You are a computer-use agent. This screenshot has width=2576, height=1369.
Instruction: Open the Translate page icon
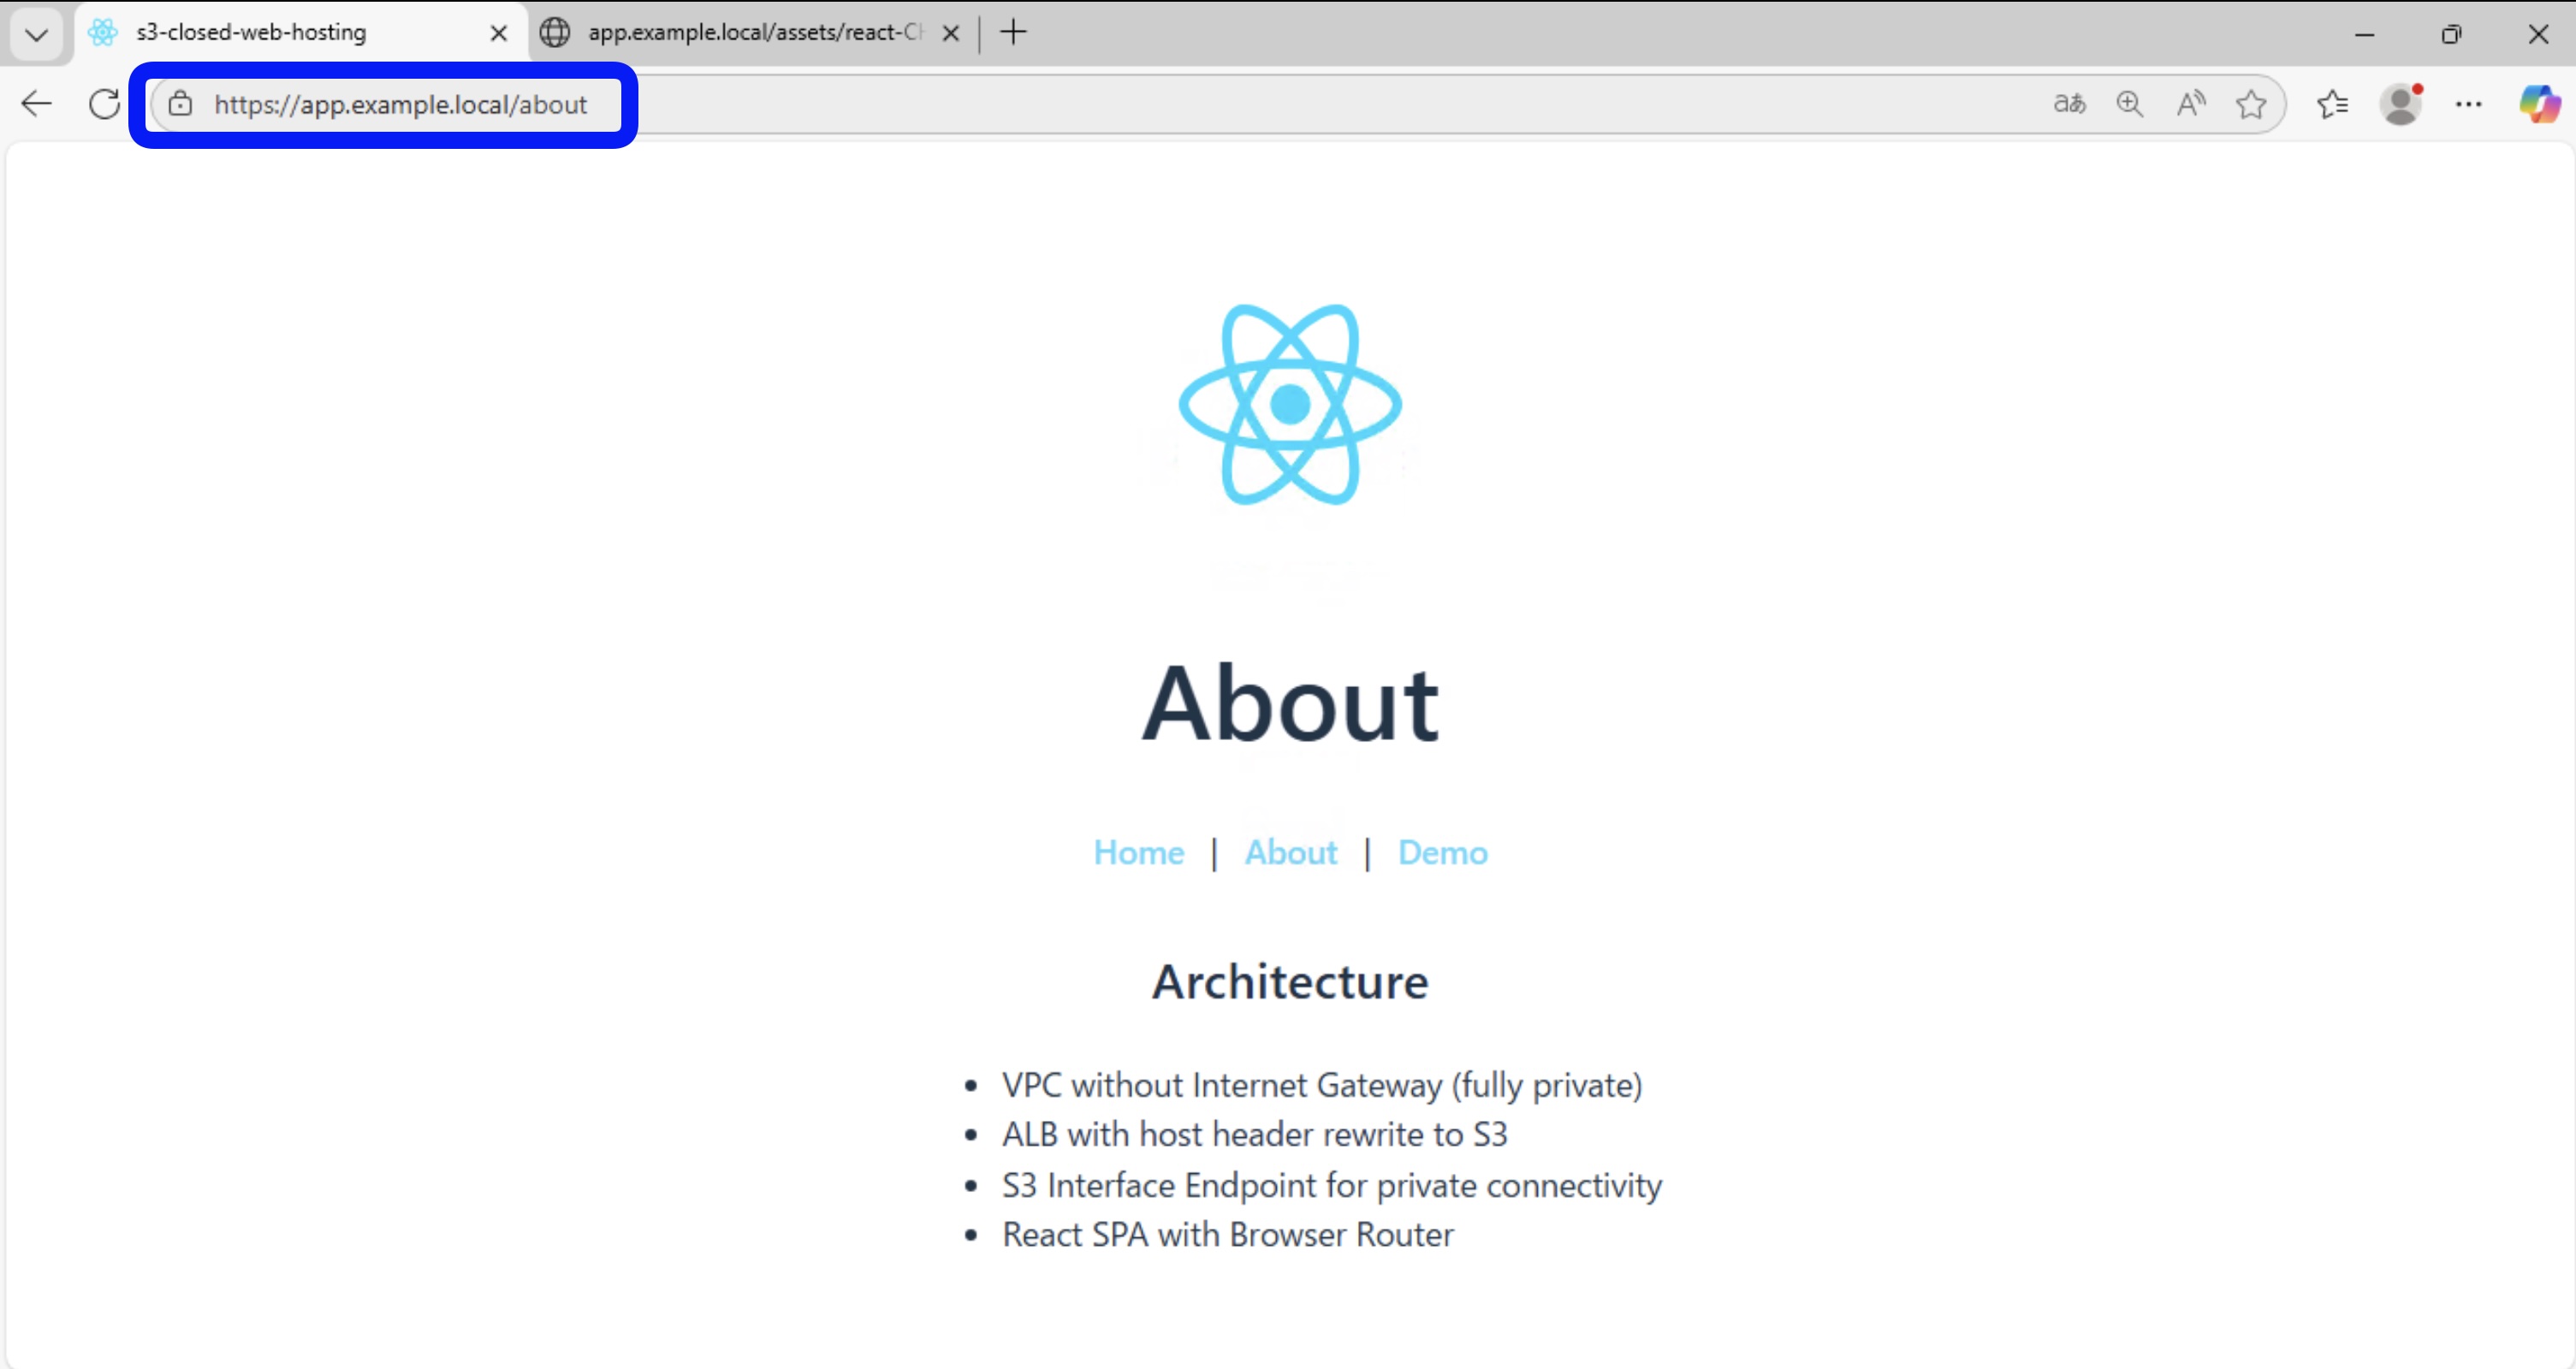pos(2069,104)
